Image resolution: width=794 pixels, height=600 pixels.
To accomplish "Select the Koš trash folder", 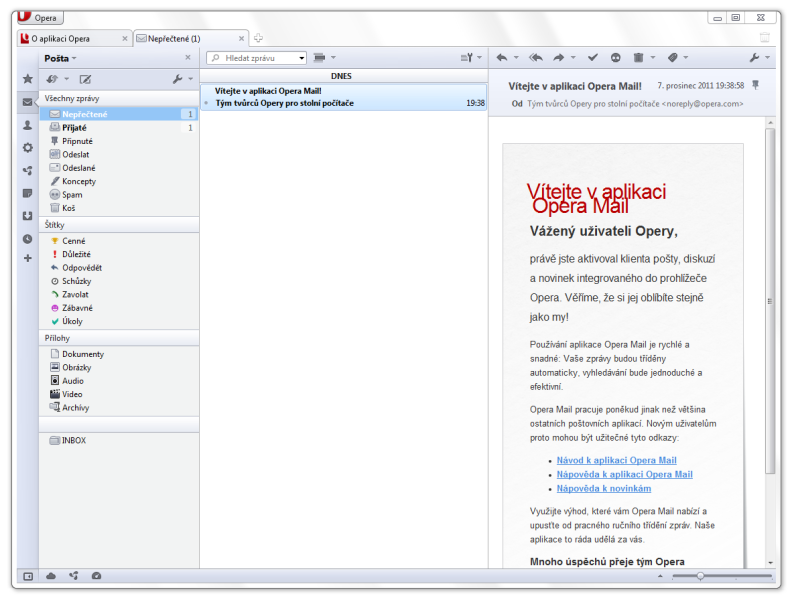I will tap(120, 208).
